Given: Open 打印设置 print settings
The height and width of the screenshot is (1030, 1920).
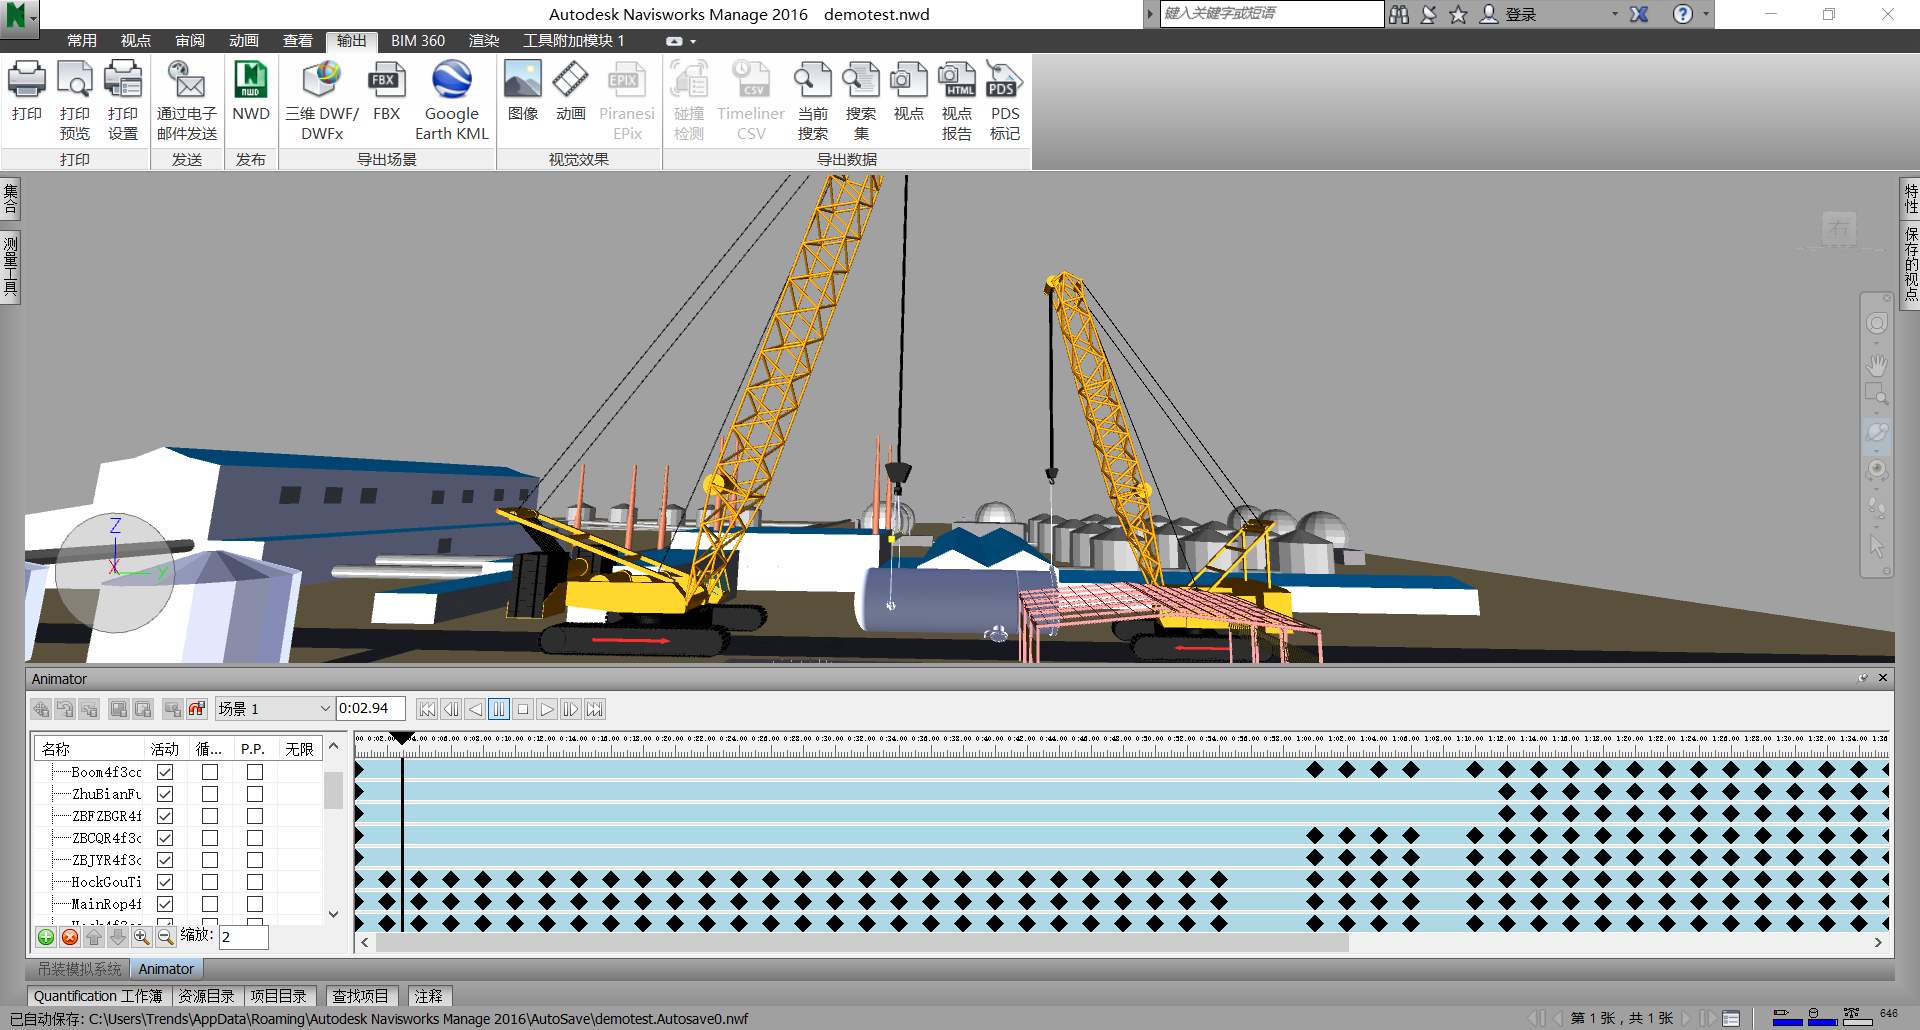Looking at the screenshot, I should 123,101.
